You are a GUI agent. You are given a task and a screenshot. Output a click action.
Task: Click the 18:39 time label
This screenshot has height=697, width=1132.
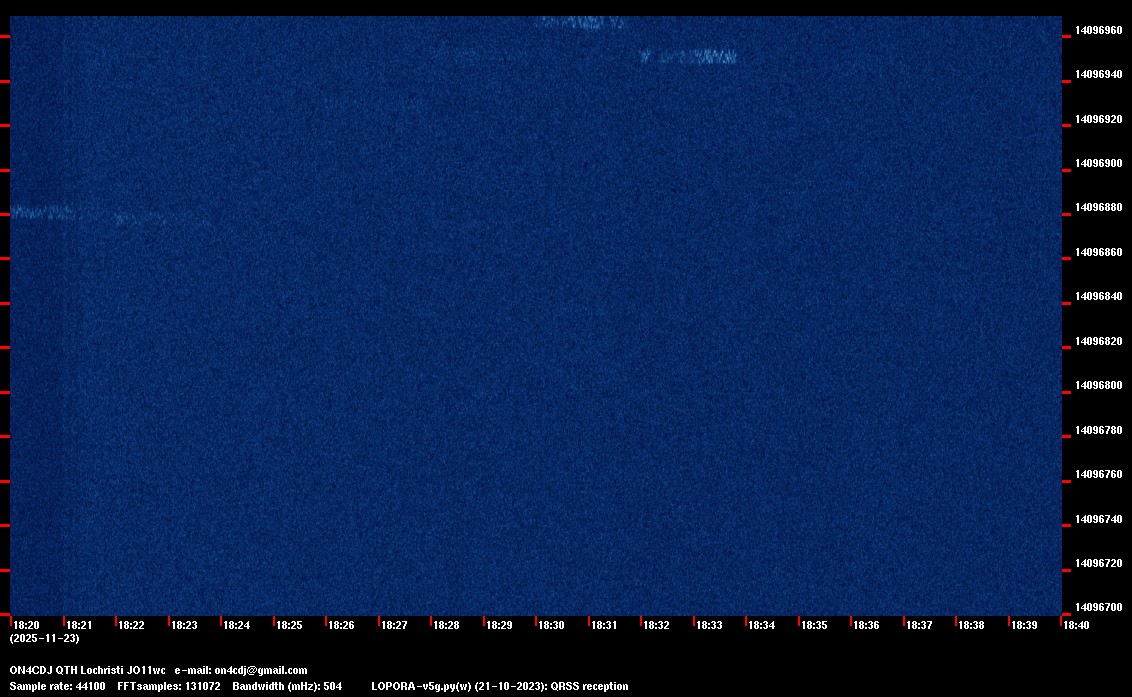tap(1024, 625)
